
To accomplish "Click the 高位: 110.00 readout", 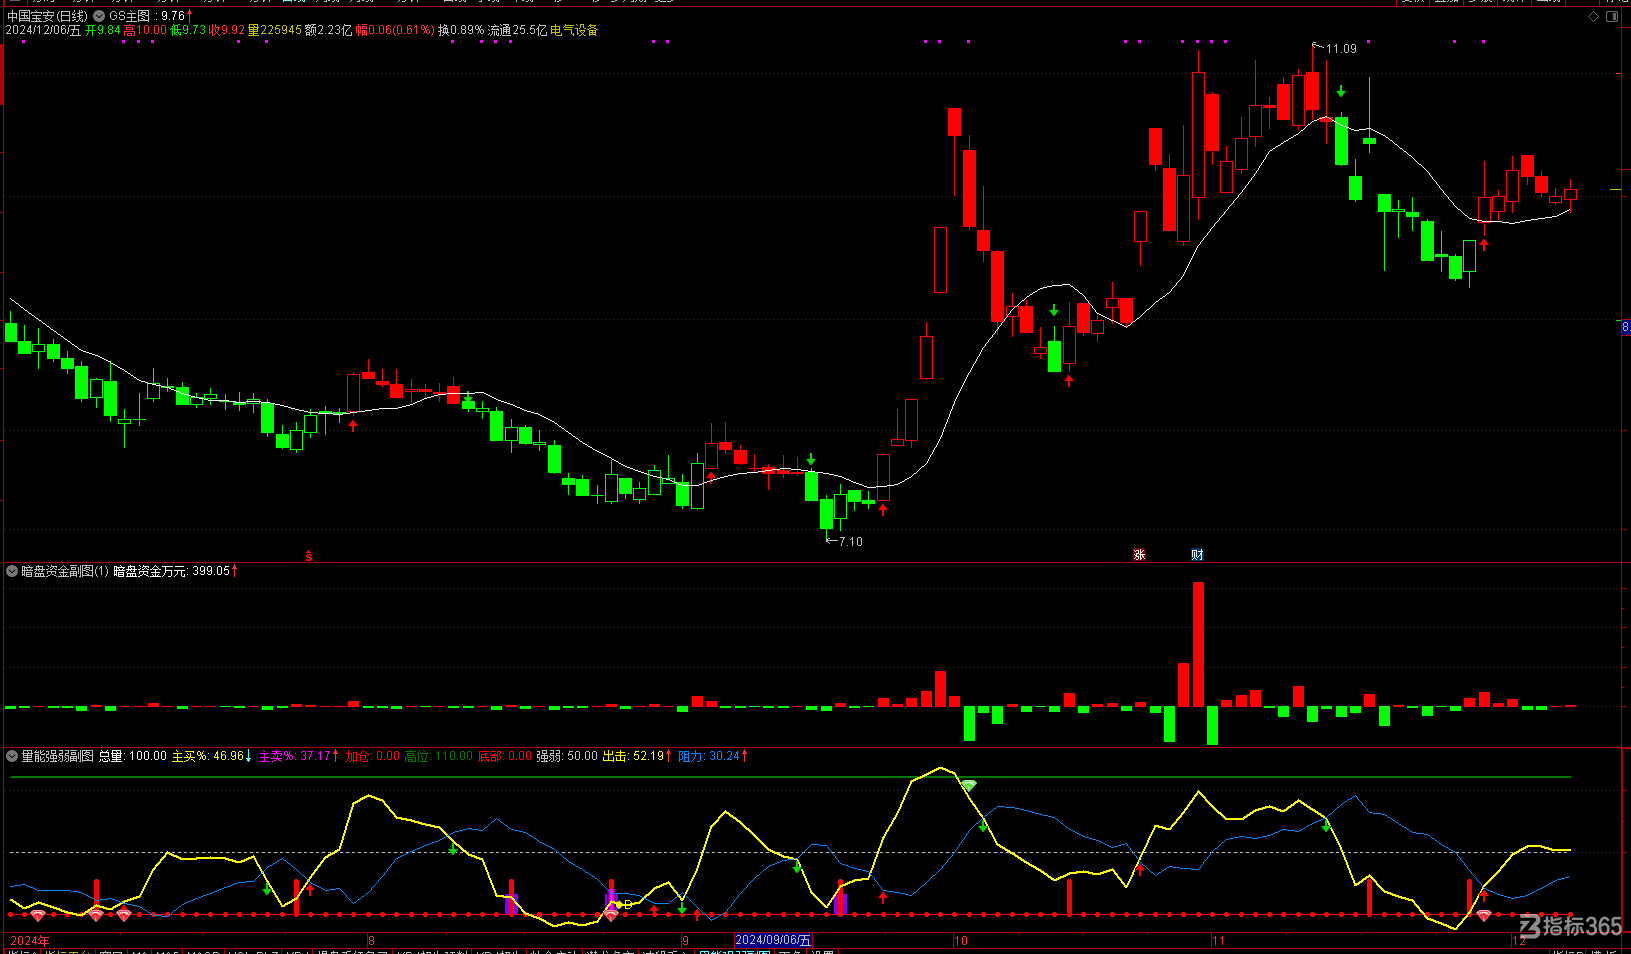I will coord(438,756).
